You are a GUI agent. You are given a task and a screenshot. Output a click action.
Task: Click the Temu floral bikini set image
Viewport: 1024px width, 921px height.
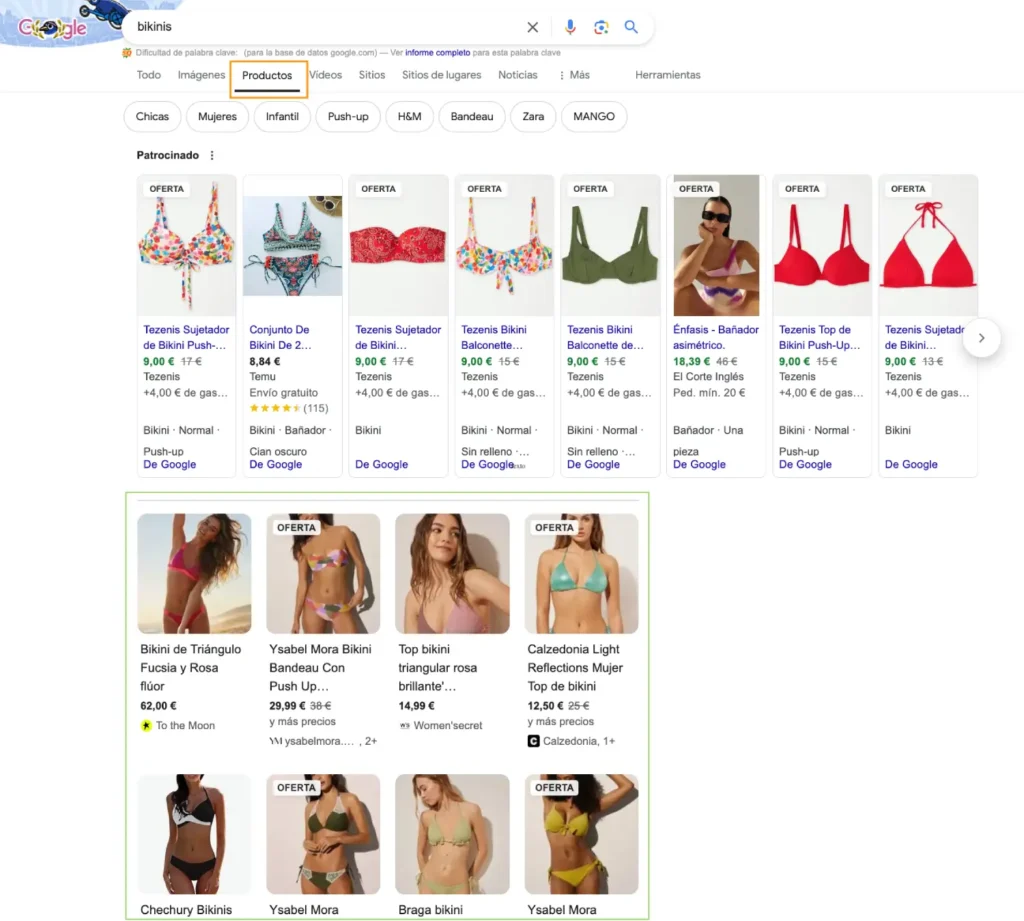(x=293, y=246)
